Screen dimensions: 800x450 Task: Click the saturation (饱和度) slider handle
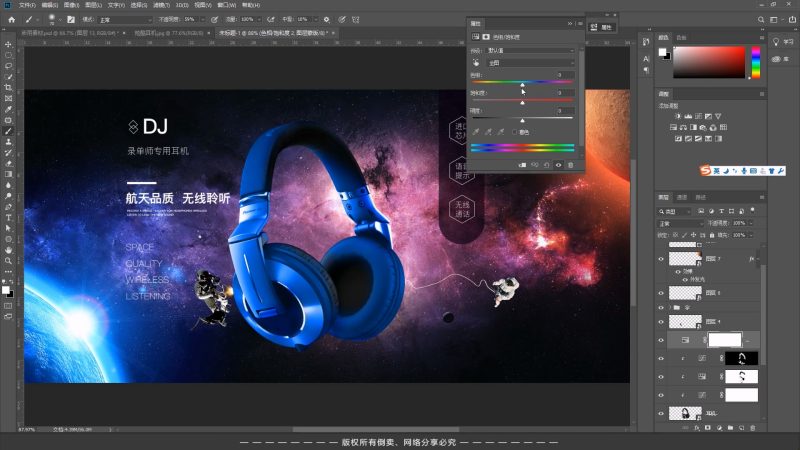pos(522,103)
